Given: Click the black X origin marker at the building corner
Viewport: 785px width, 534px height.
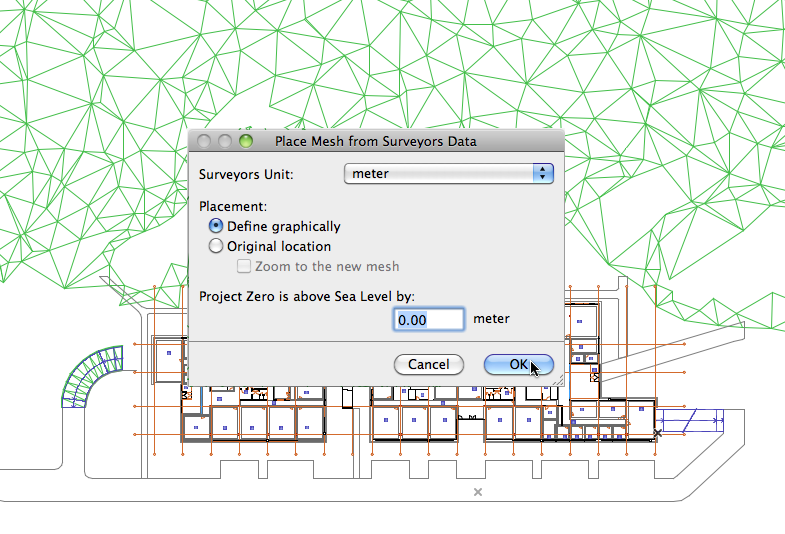Looking at the screenshot, I should (657, 432).
